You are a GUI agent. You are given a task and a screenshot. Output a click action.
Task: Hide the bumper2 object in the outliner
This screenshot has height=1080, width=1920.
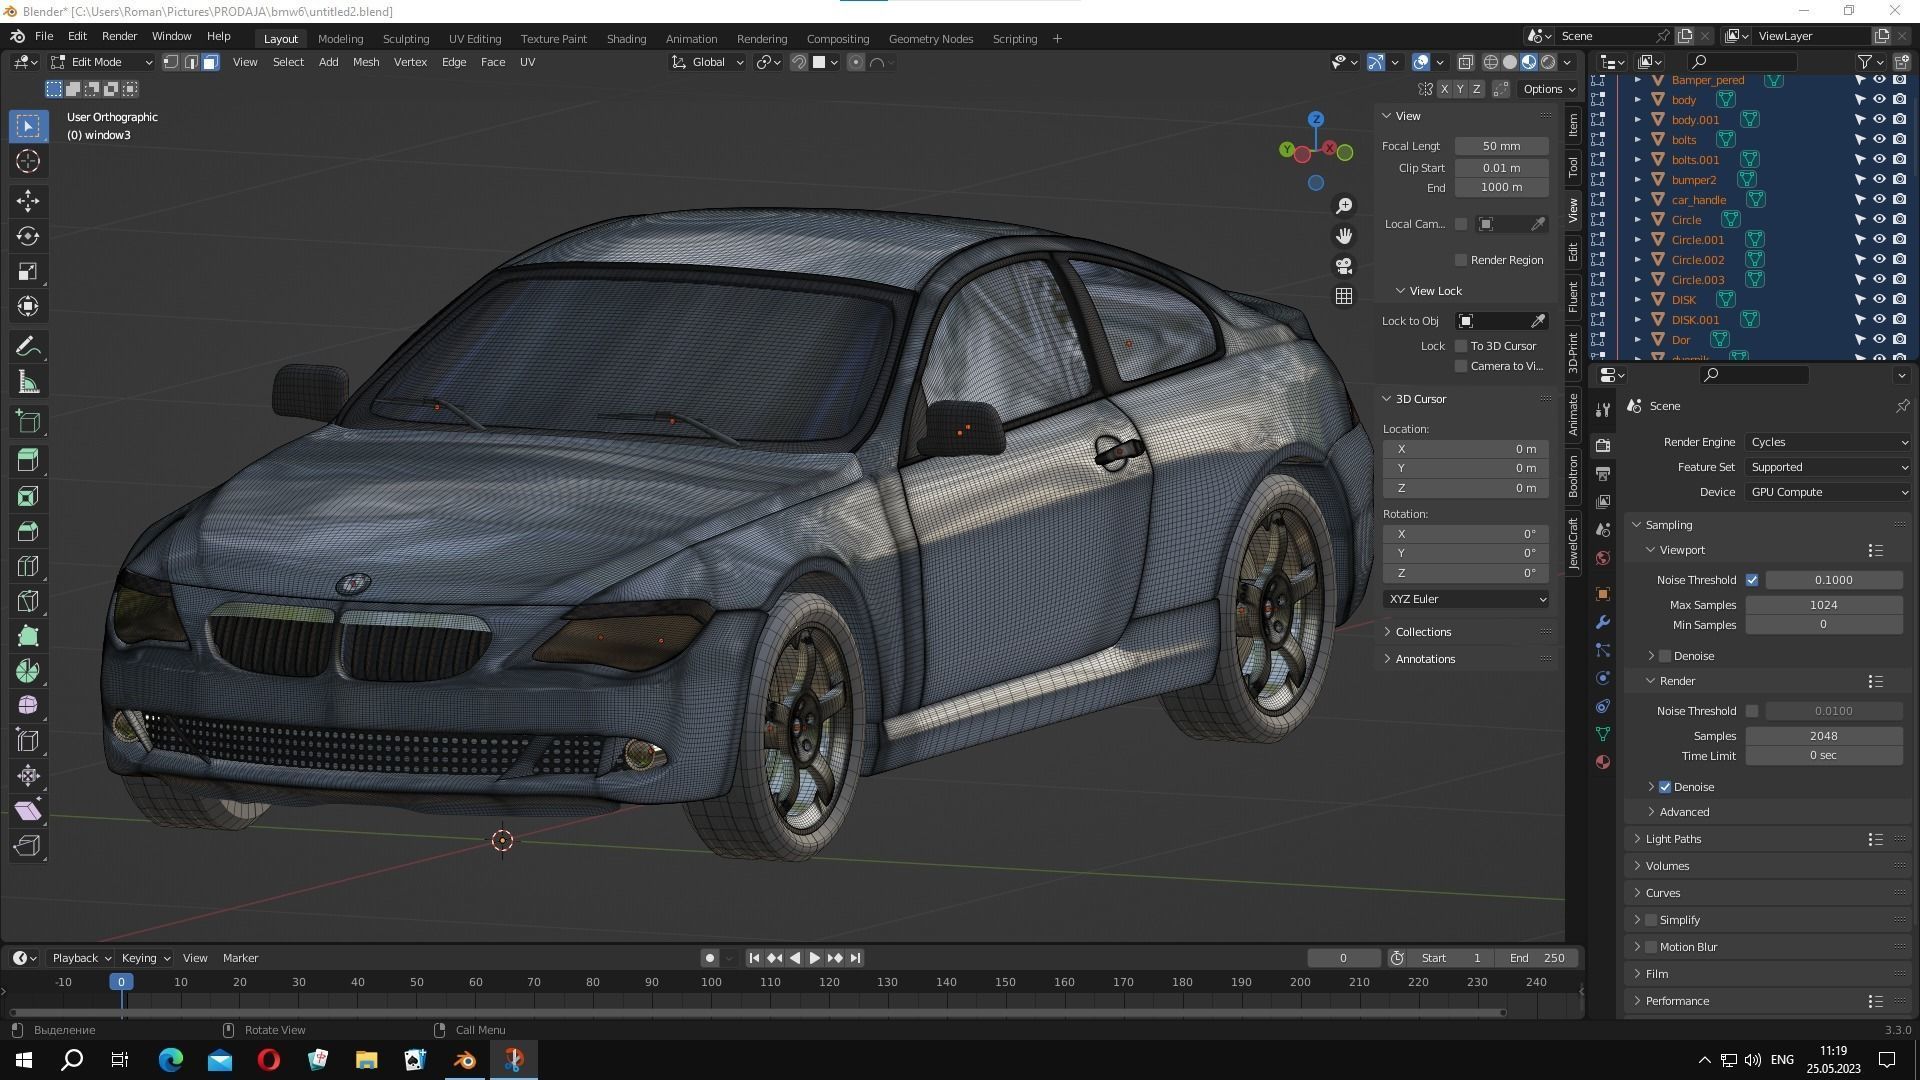coord(1879,179)
